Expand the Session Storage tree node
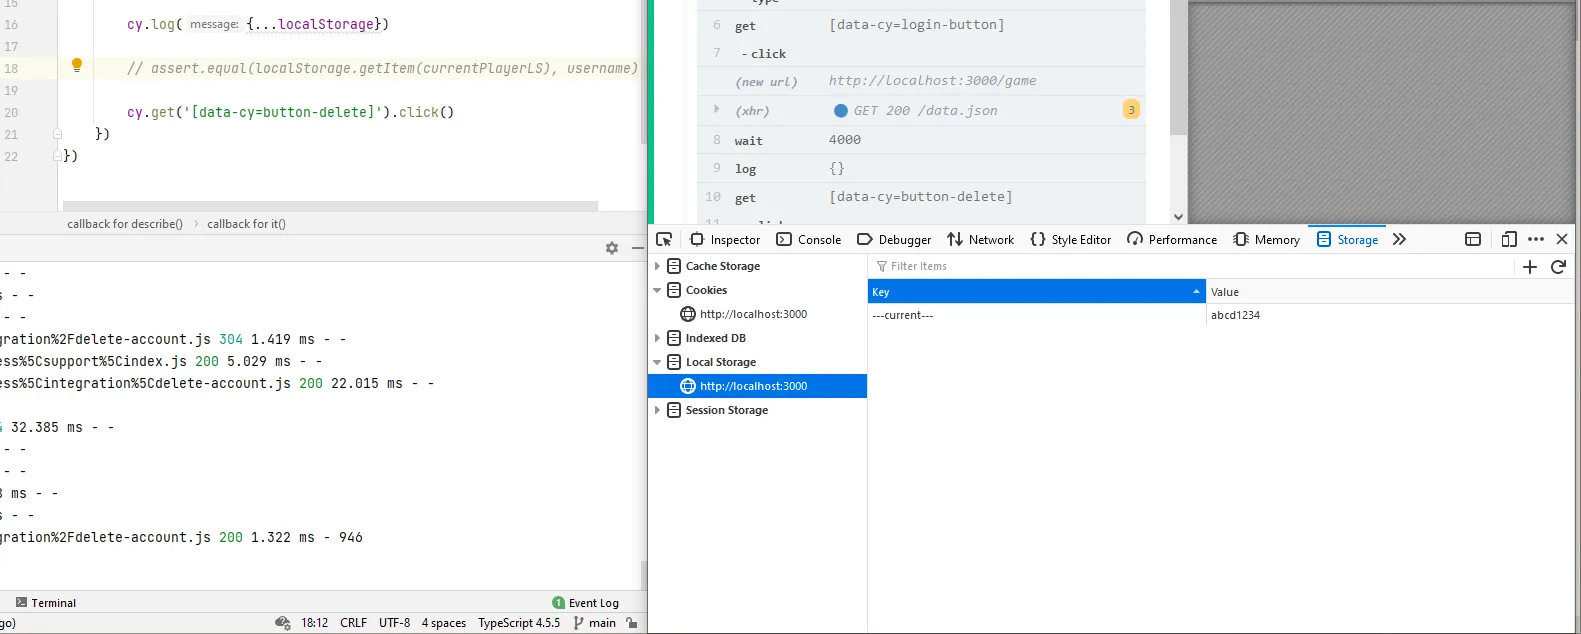The width and height of the screenshot is (1581, 634). pos(657,410)
